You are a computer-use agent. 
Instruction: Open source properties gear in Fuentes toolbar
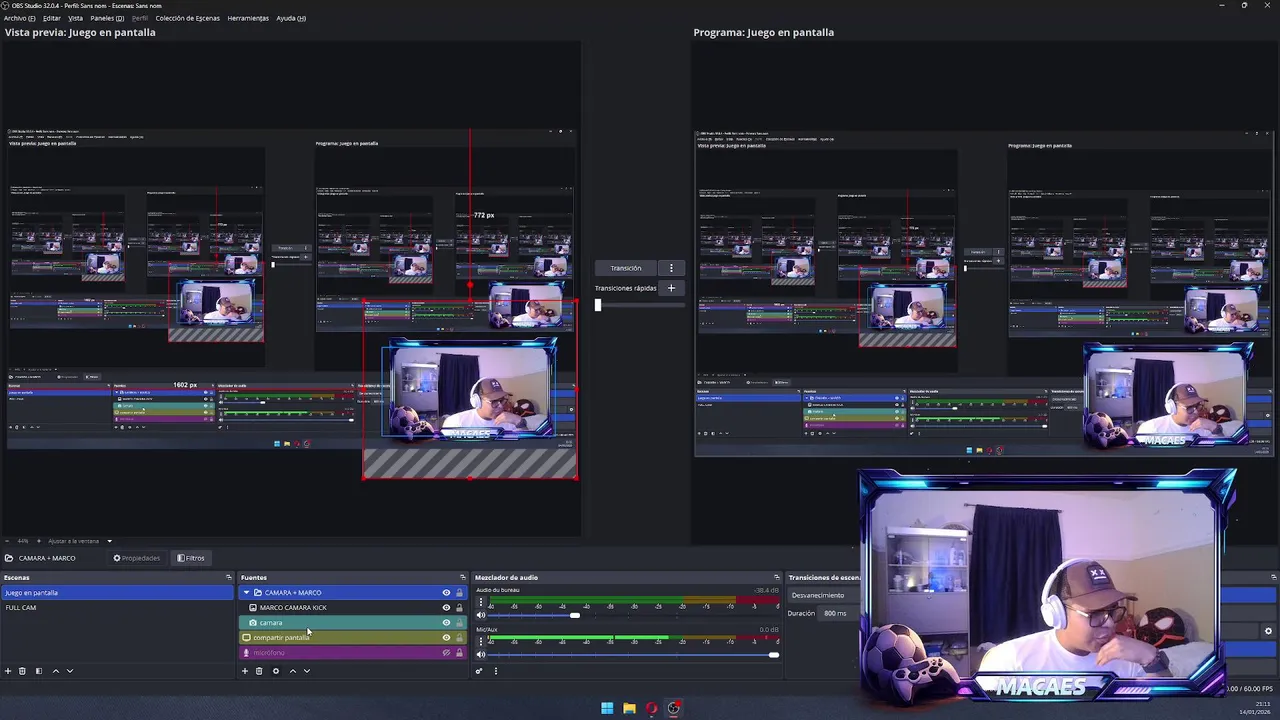pyautogui.click(x=276, y=671)
